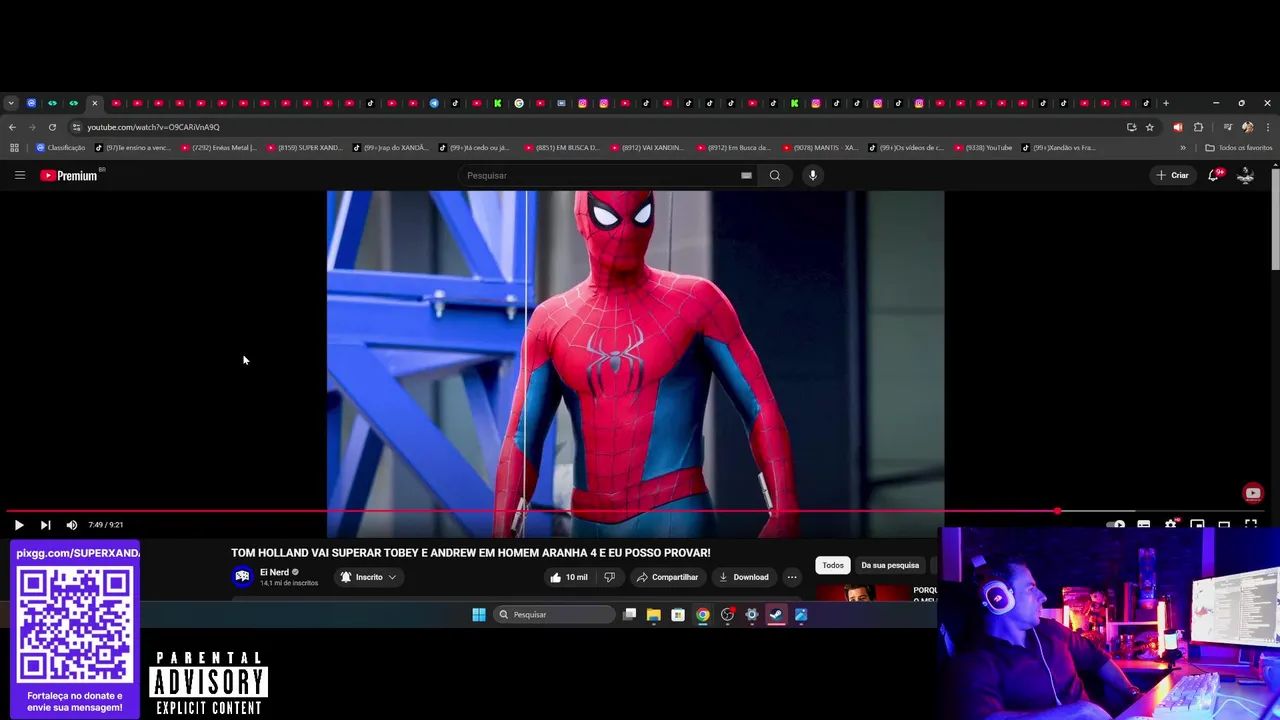The width and height of the screenshot is (1280, 720).
Task: Open the on-screen keyboard in search box
Action: click(x=746, y=175)
